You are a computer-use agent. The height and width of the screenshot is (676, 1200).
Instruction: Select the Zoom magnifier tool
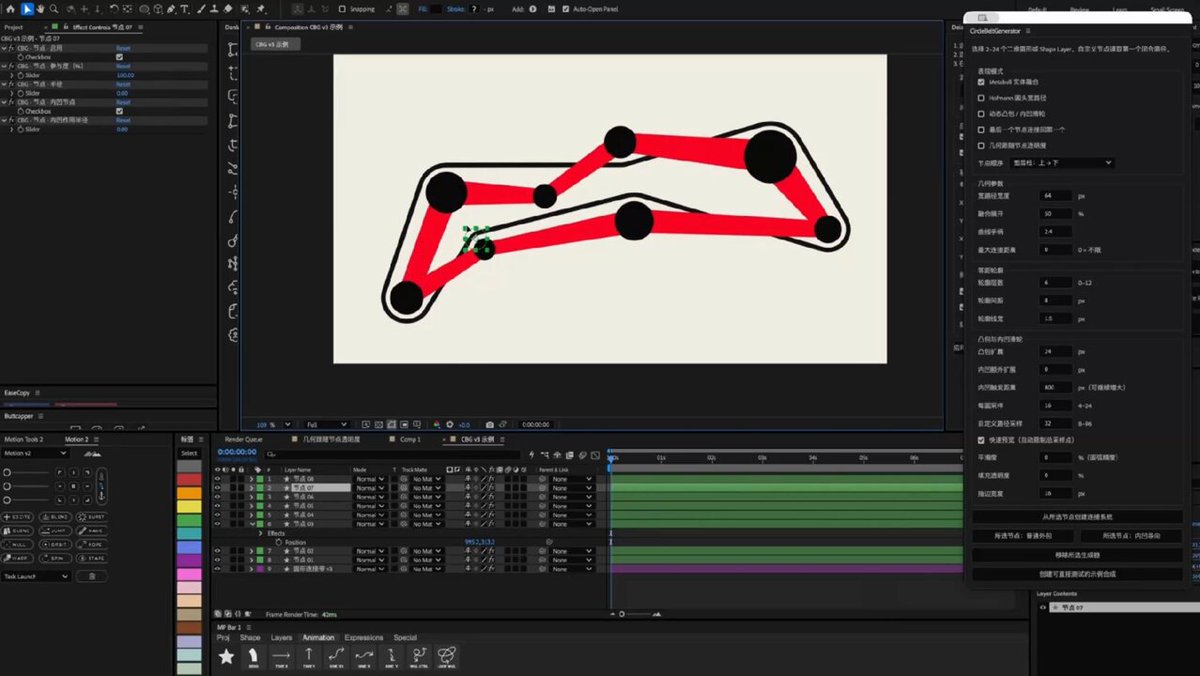(x=53, y=9)
